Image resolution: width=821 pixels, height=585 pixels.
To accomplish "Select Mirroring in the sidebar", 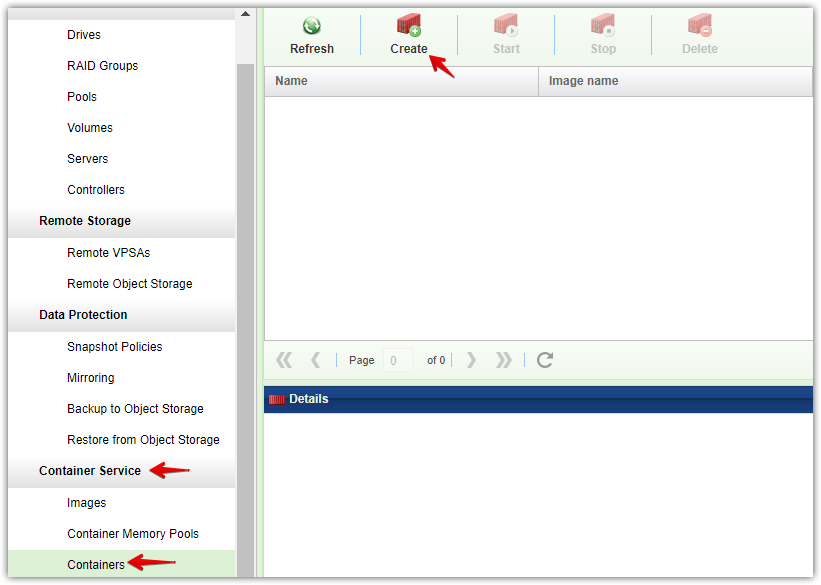I will pyautogui.click(x=91, y=378).
